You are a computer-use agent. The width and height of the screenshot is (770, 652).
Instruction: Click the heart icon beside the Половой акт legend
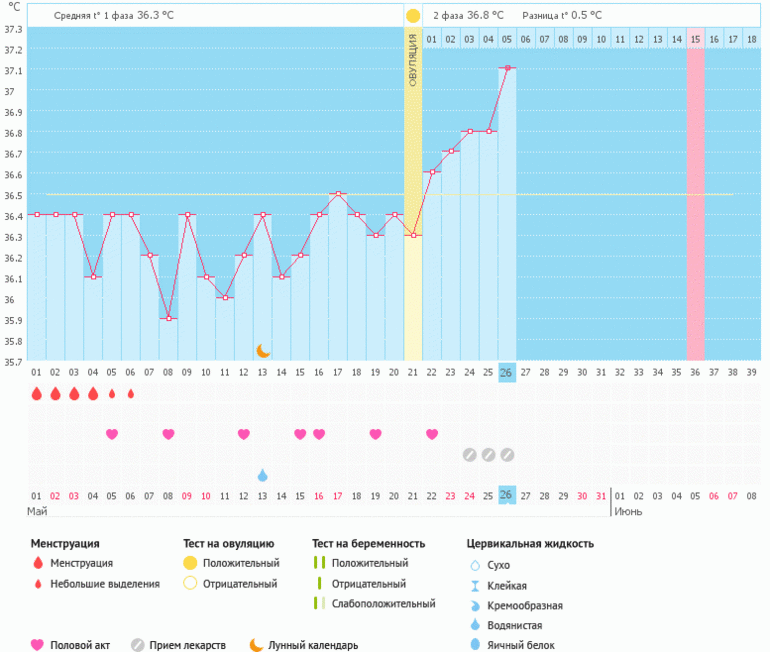coord(38,645)
